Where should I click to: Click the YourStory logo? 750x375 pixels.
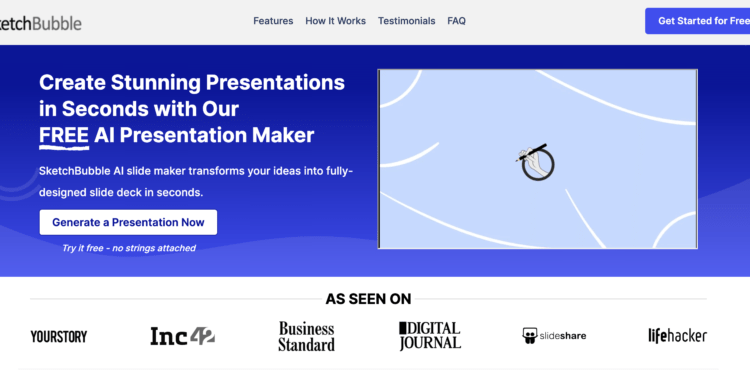click(59, 337)
